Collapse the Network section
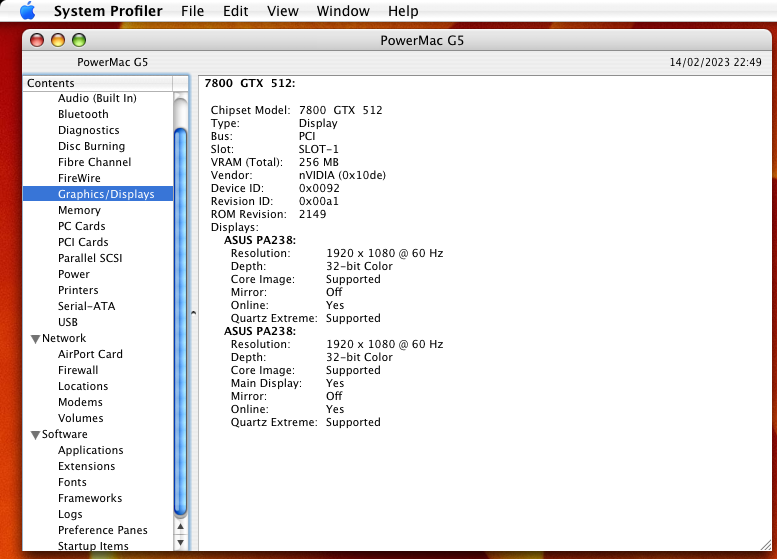The height and width of the screenshot is (559, 777). (x=35, y=339)
